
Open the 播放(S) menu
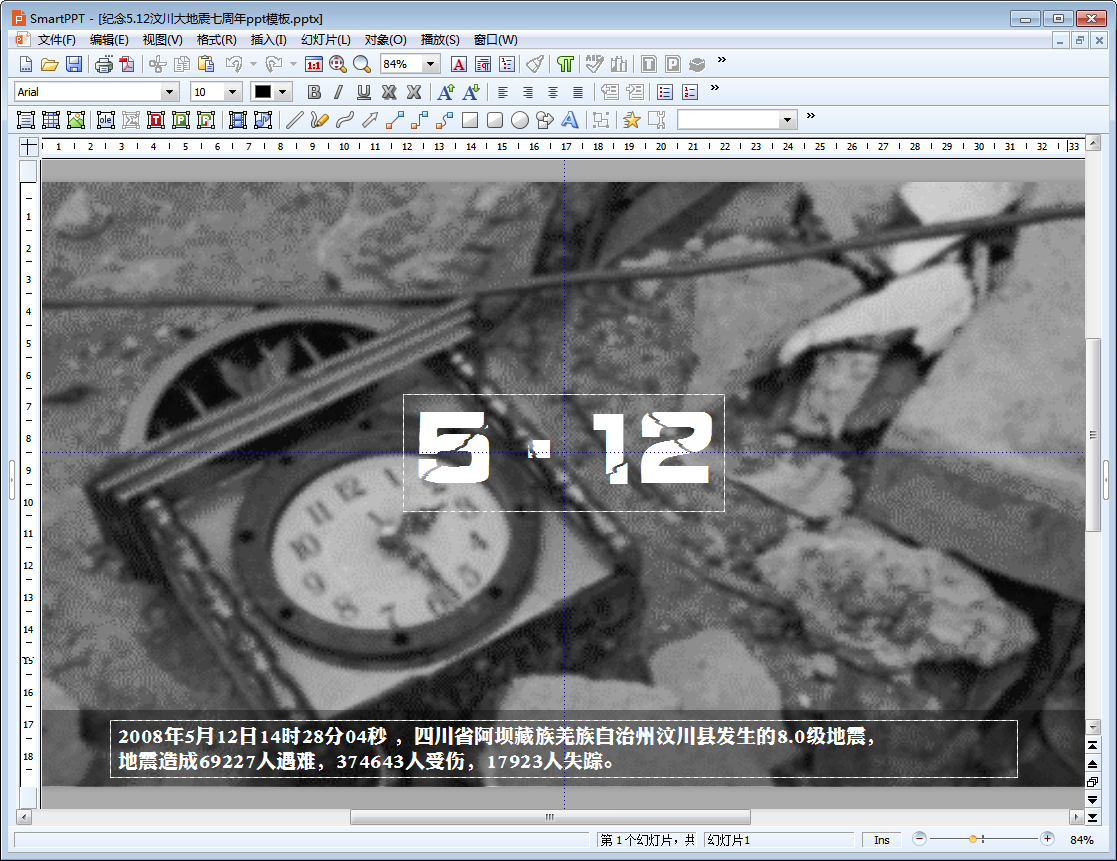tap(440, 40)
